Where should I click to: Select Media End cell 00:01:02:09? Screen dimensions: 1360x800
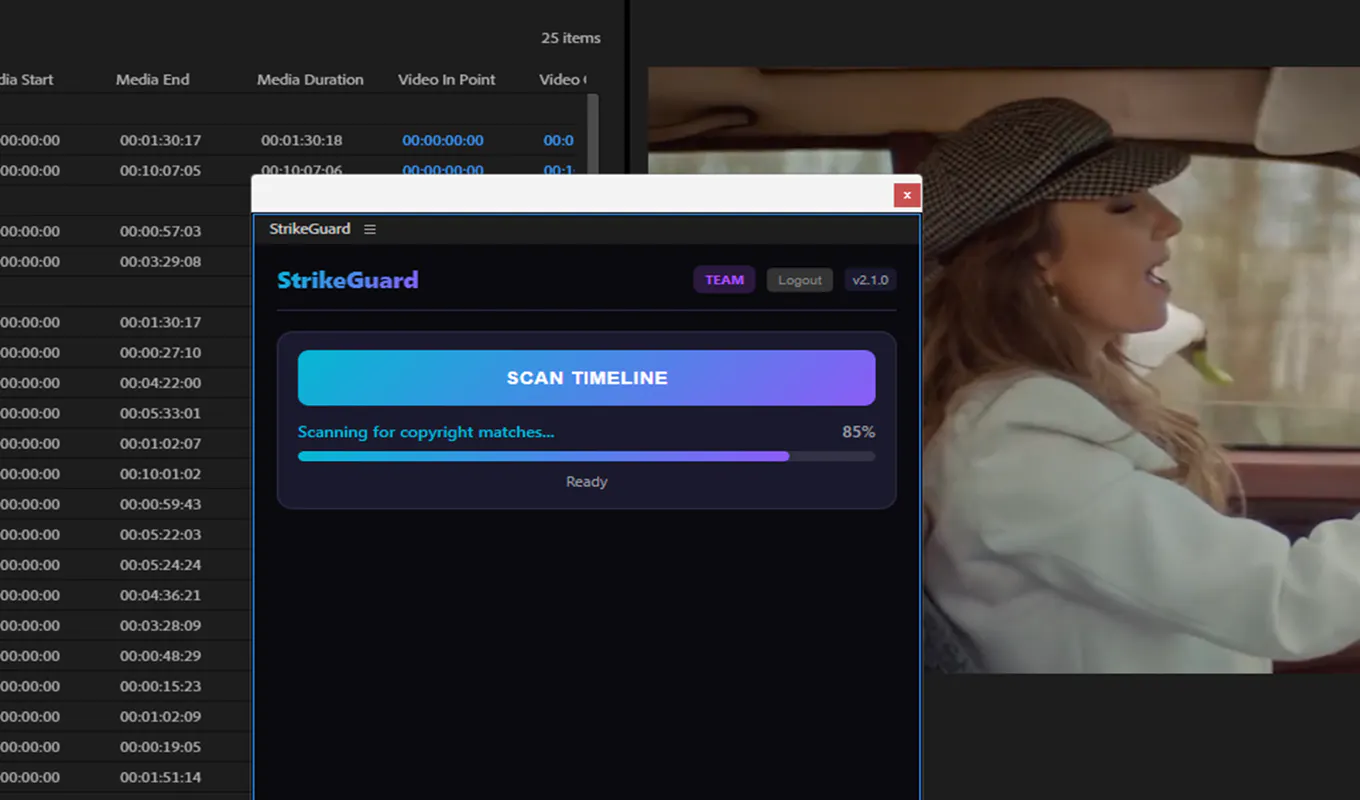pos(160,716)
